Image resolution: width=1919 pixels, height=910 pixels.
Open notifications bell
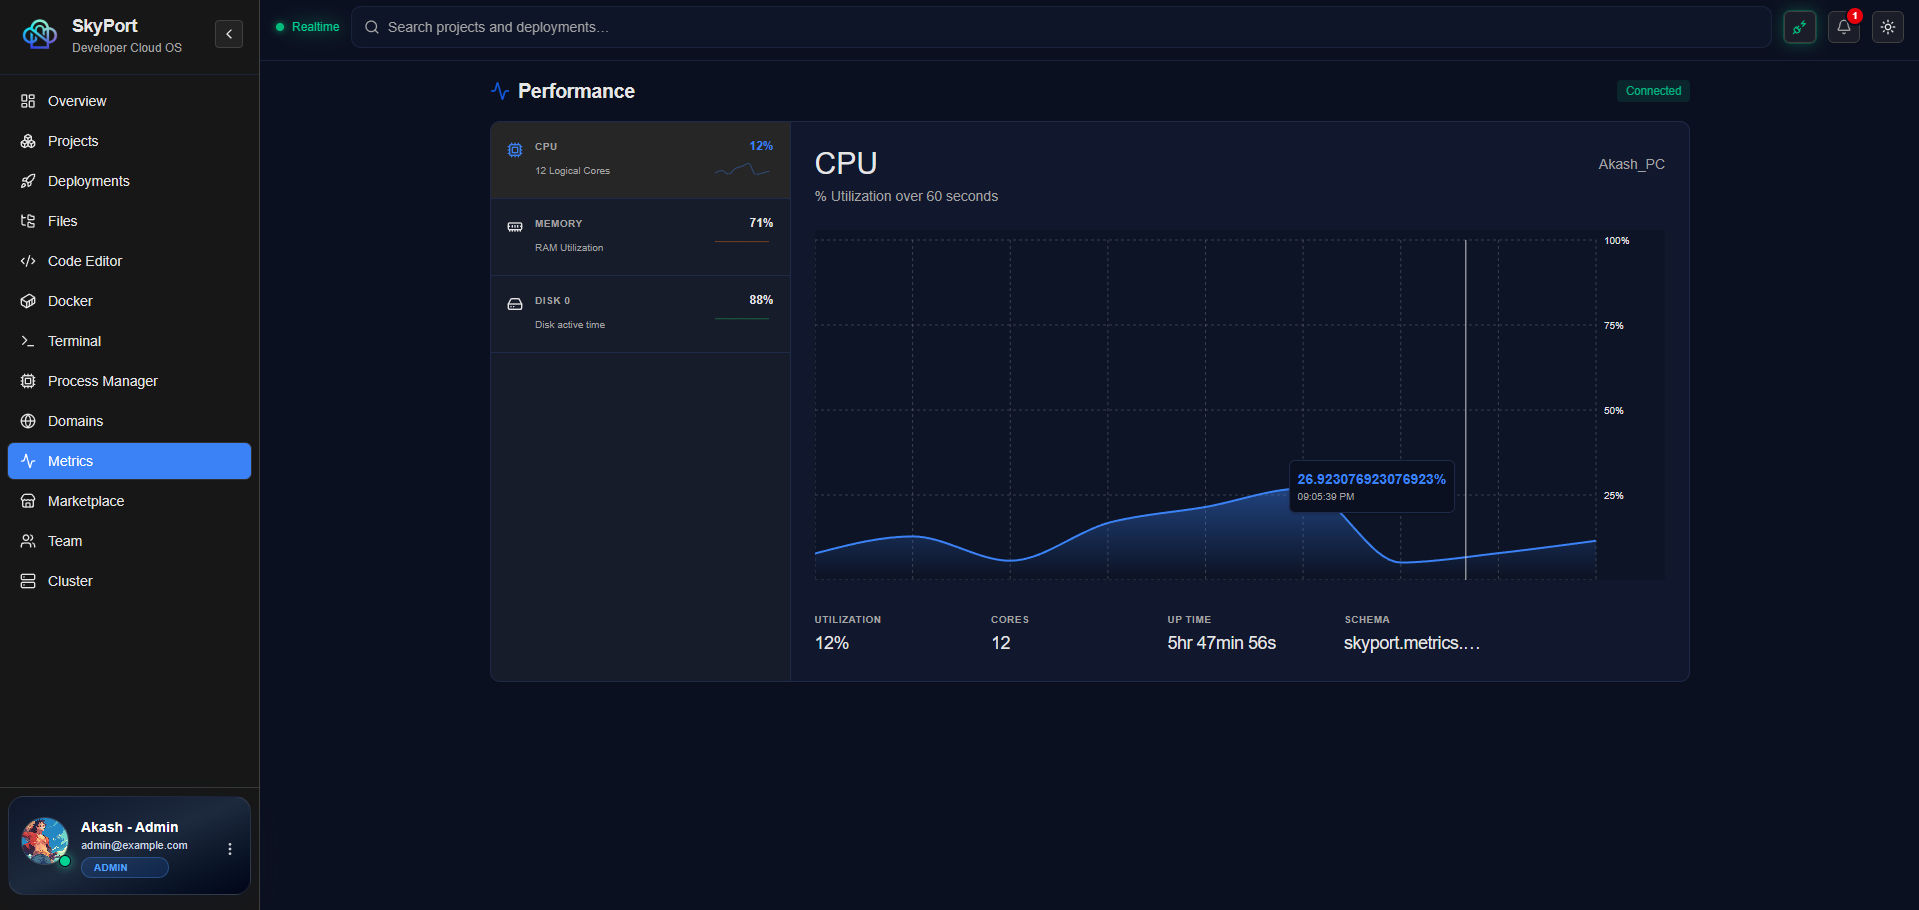[1844, 27]
